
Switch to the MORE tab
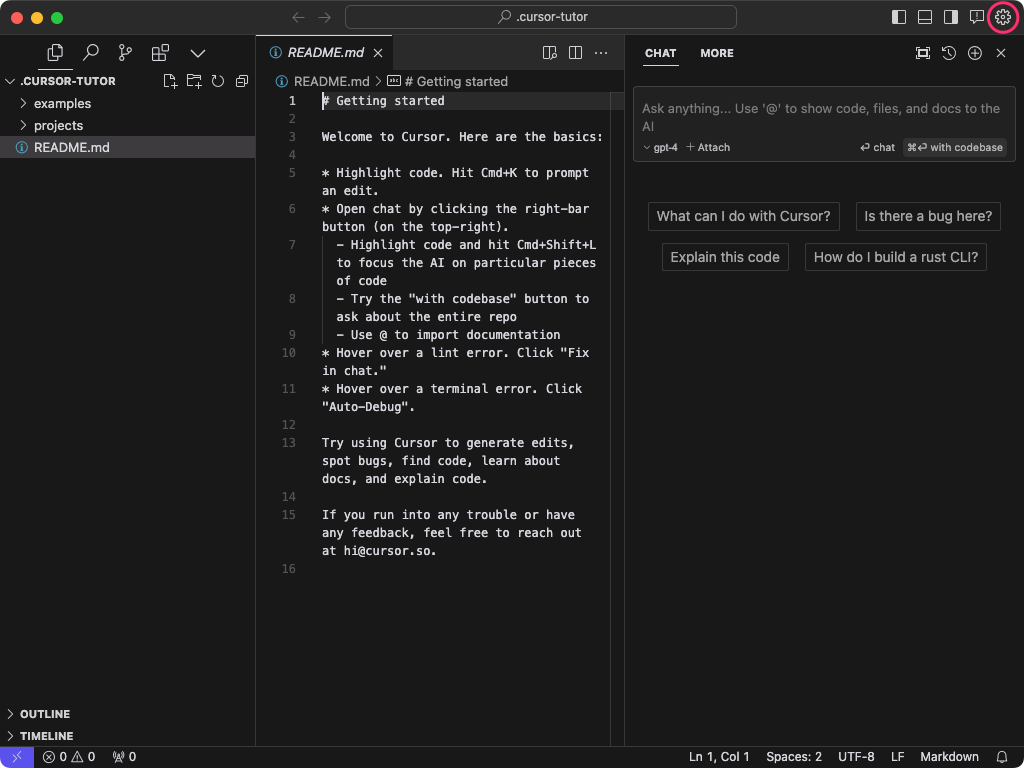pyautogui.click(x=716, y=54)
